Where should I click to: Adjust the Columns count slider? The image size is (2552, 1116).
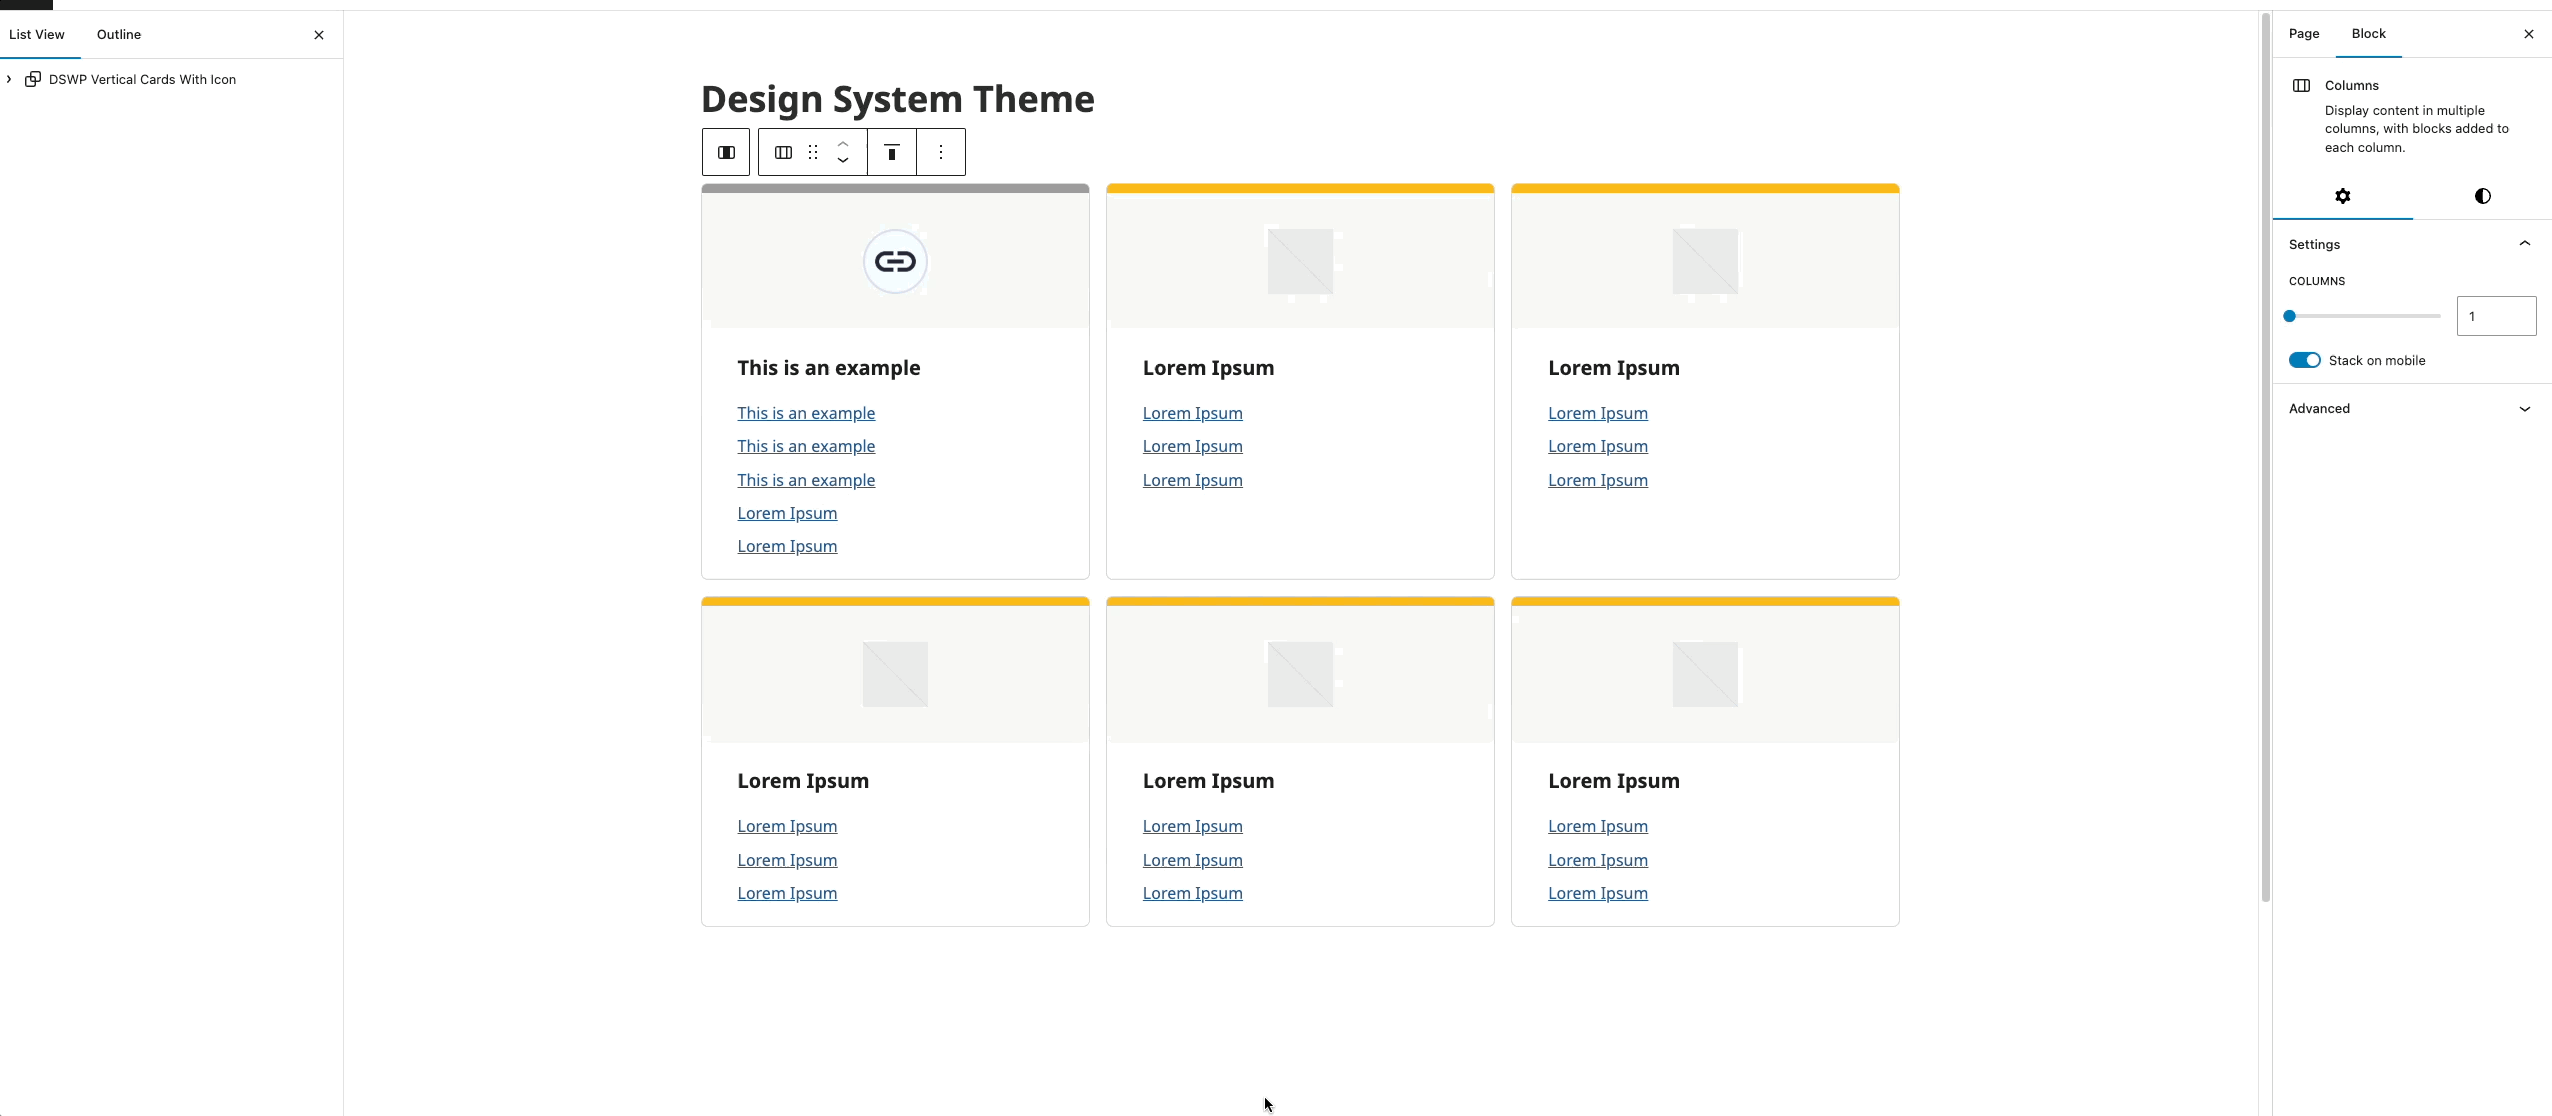[x=2365, y=316]
